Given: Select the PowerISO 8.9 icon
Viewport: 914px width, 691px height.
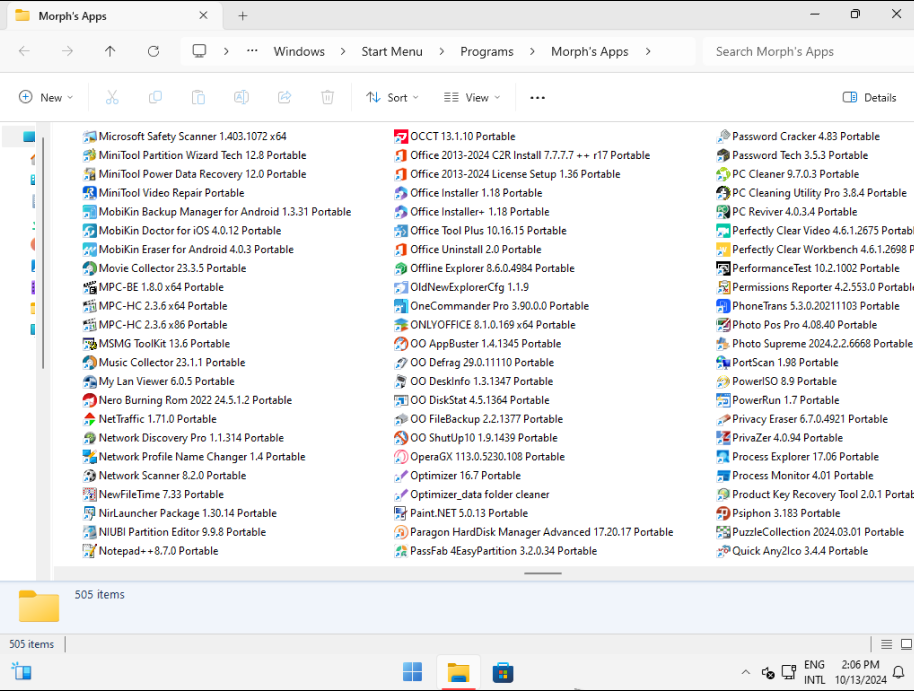Looking at the screenshot, I should click(x=723, y=381).
